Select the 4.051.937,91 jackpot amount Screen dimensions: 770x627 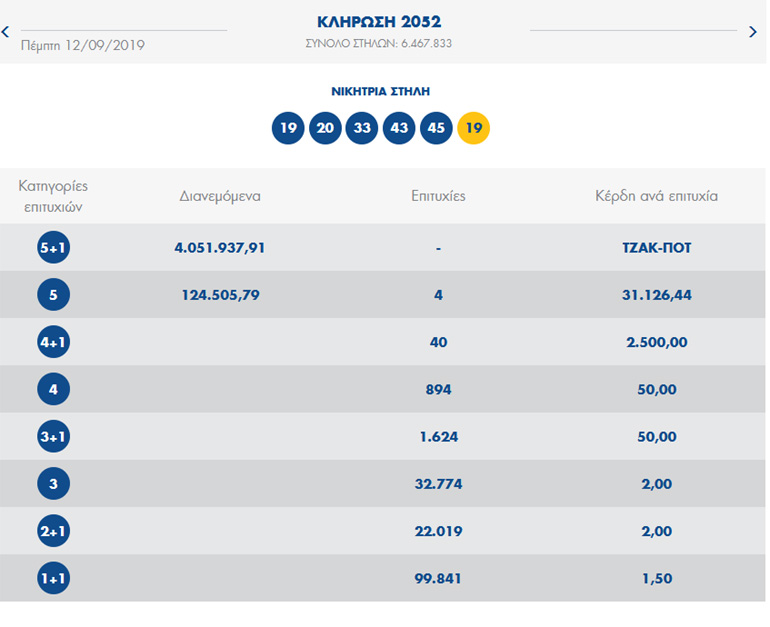click(219, 248)
